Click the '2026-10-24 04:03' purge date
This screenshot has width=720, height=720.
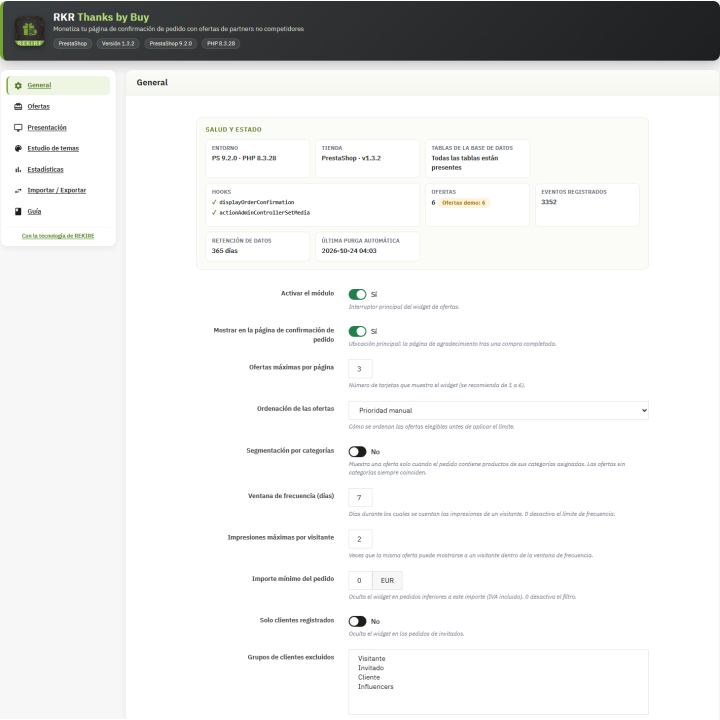pos(349,251)
